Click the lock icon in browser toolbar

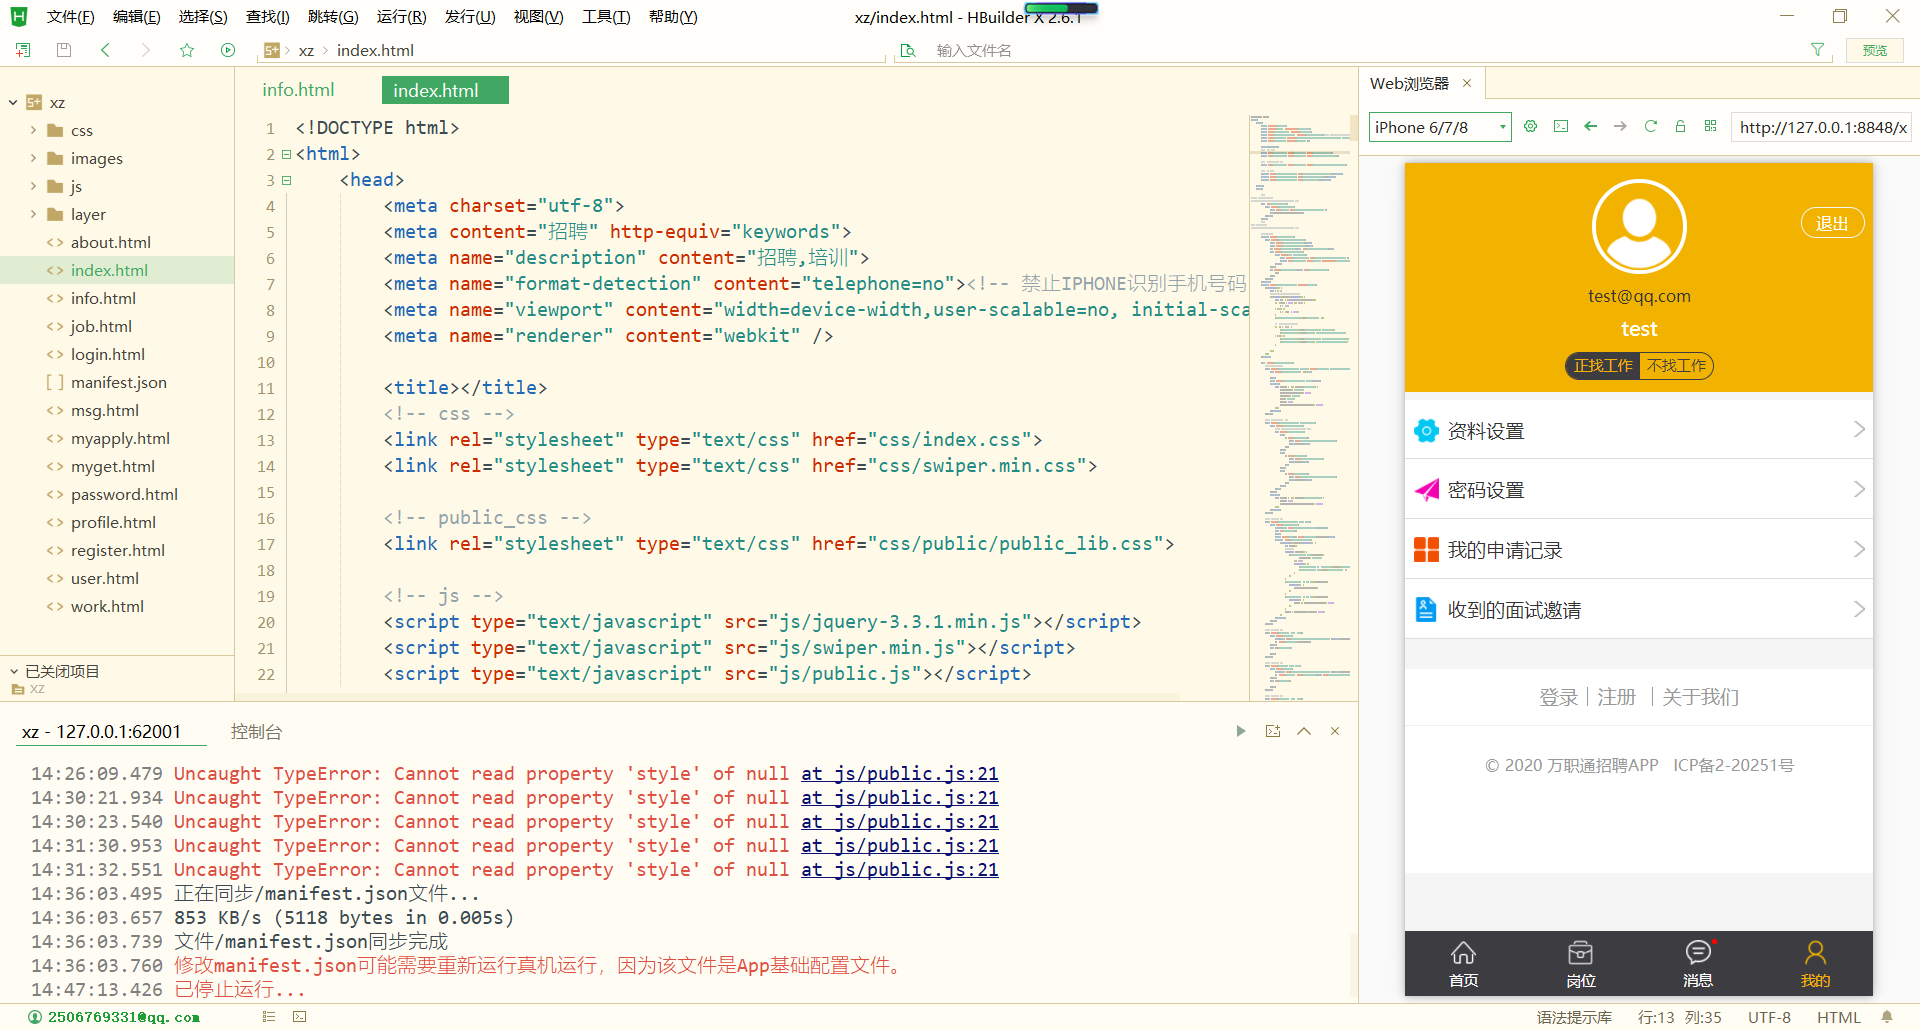point(1680,126)
